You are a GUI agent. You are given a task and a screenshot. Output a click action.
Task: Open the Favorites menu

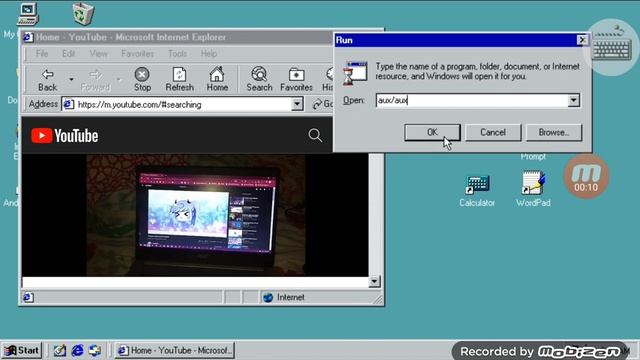pyautogui.click(x=138, y=53)
